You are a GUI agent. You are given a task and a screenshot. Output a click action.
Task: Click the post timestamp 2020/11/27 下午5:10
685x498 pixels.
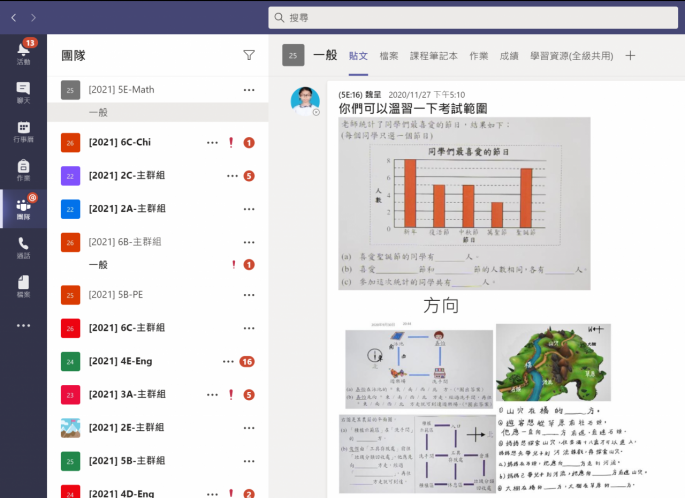pyautogui.click(x=427, y=95)
